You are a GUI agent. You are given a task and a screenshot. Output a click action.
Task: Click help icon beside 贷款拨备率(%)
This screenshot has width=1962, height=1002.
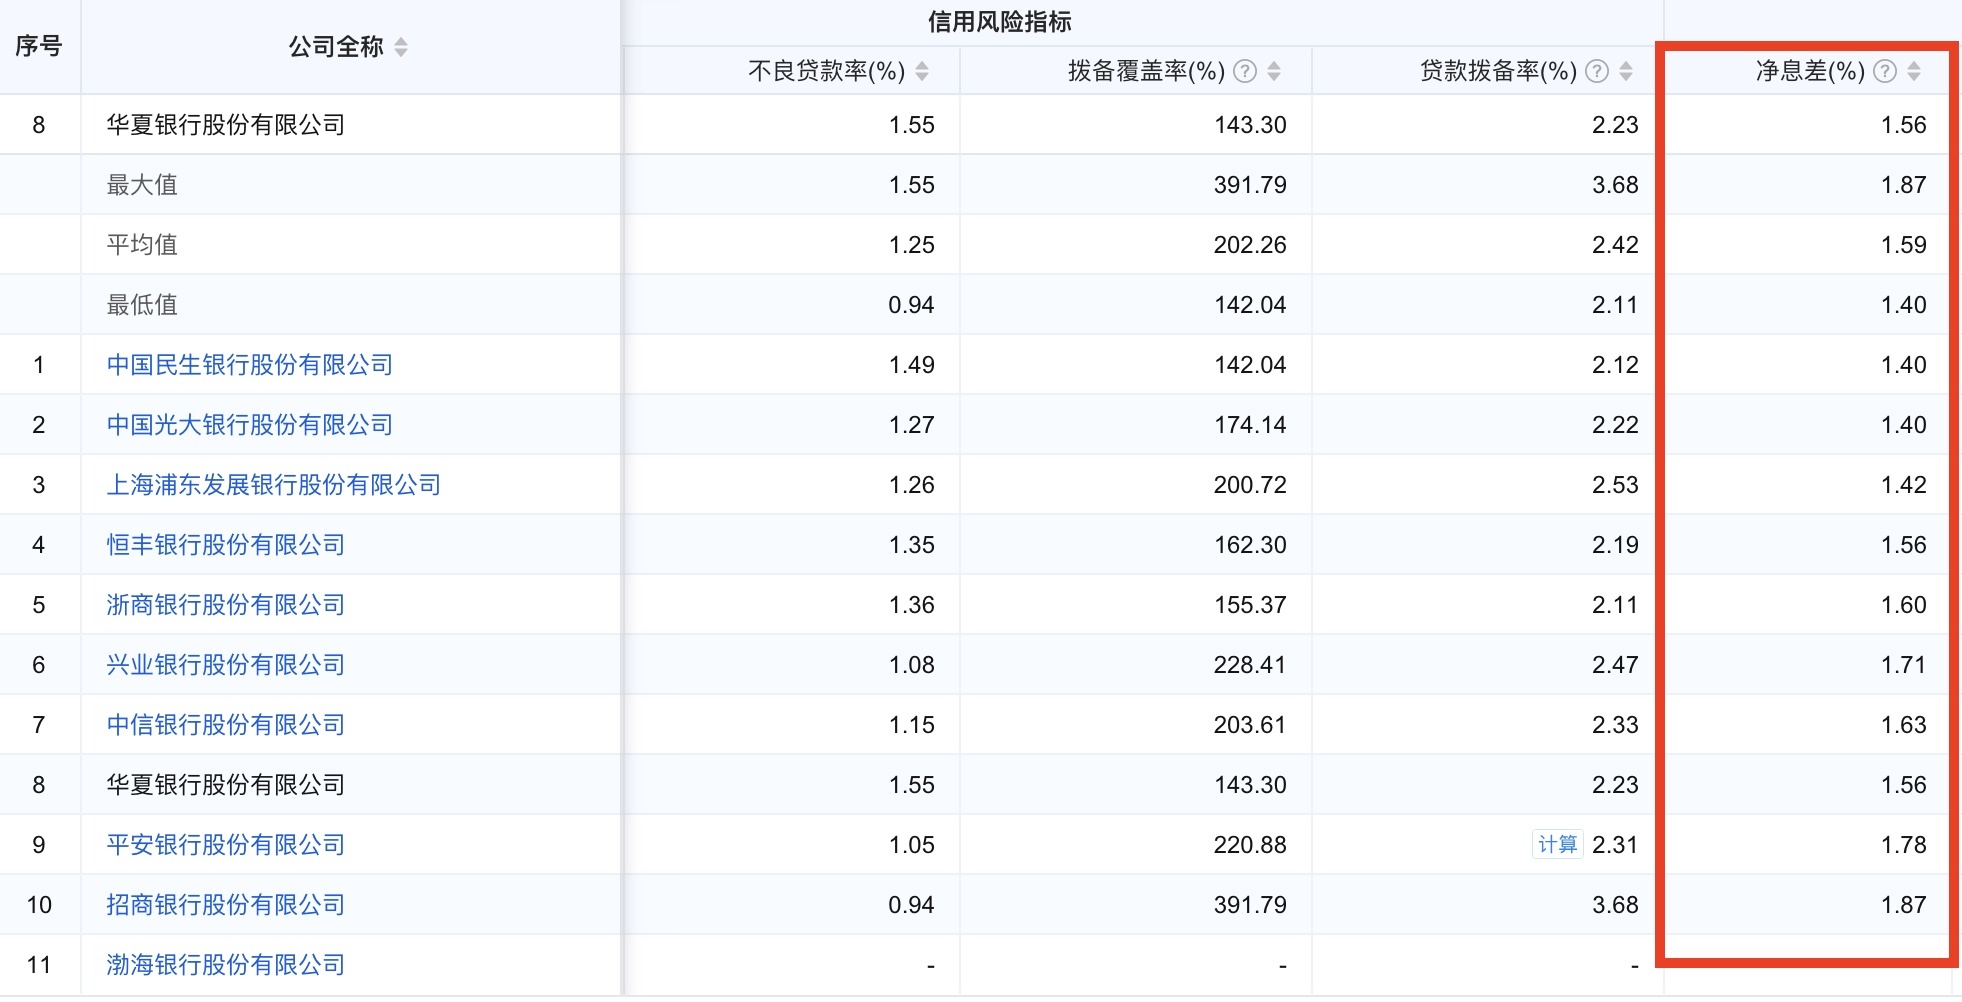click(1598, 71)
